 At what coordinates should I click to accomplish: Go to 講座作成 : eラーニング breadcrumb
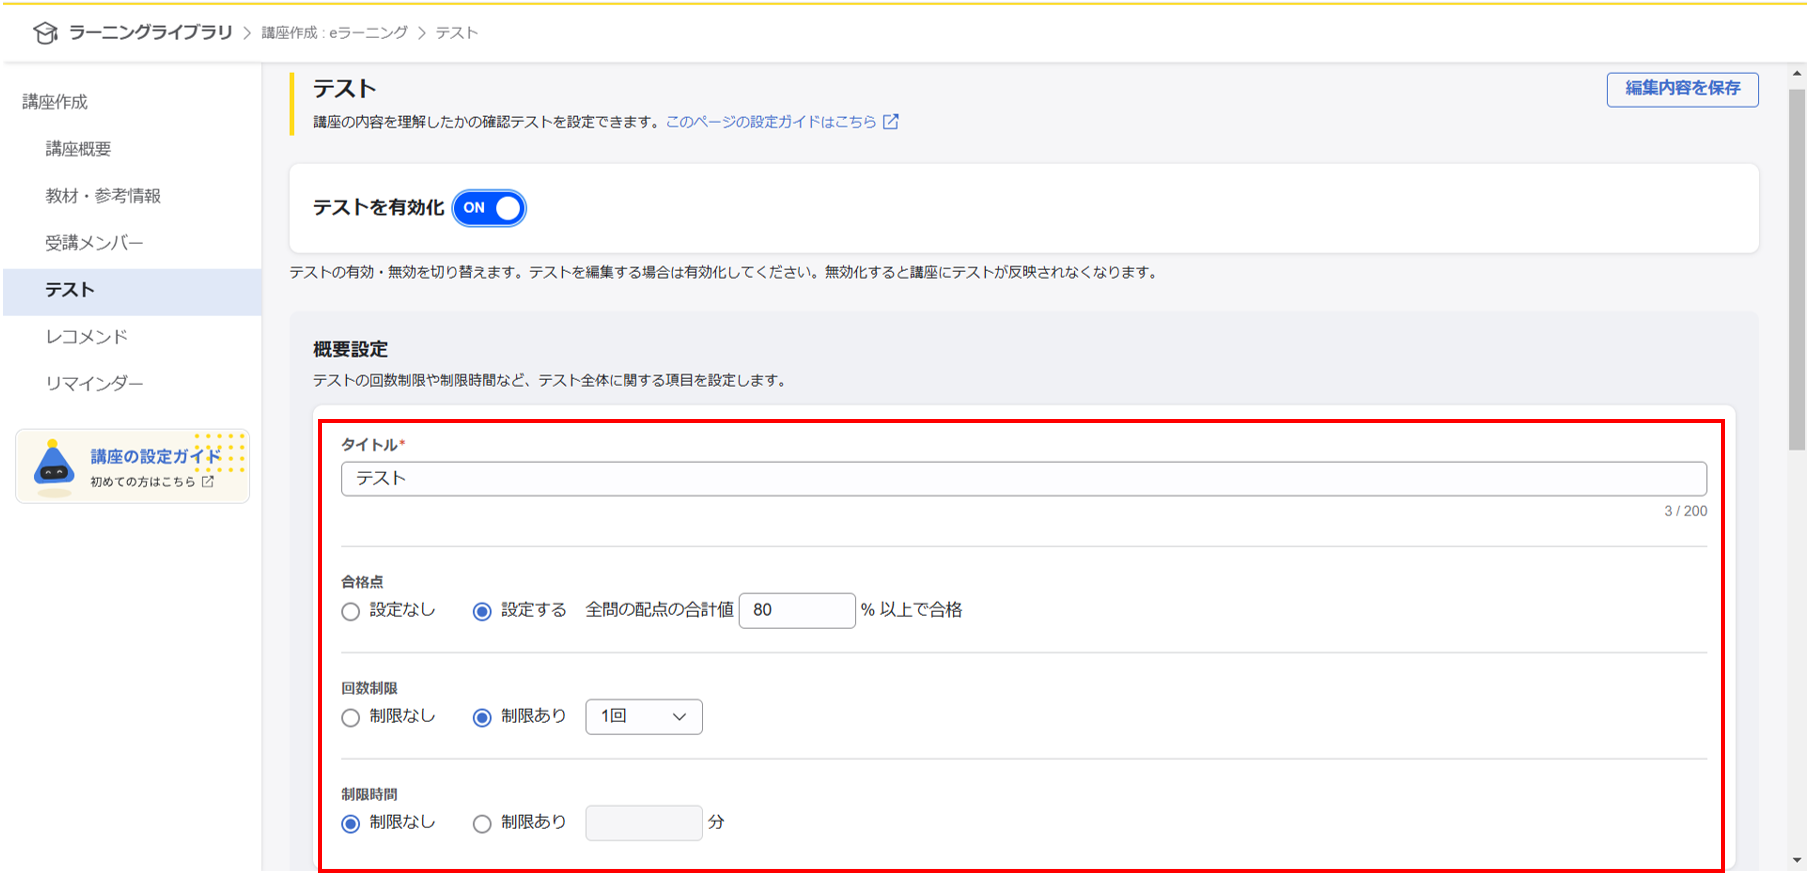coord(335,33)
